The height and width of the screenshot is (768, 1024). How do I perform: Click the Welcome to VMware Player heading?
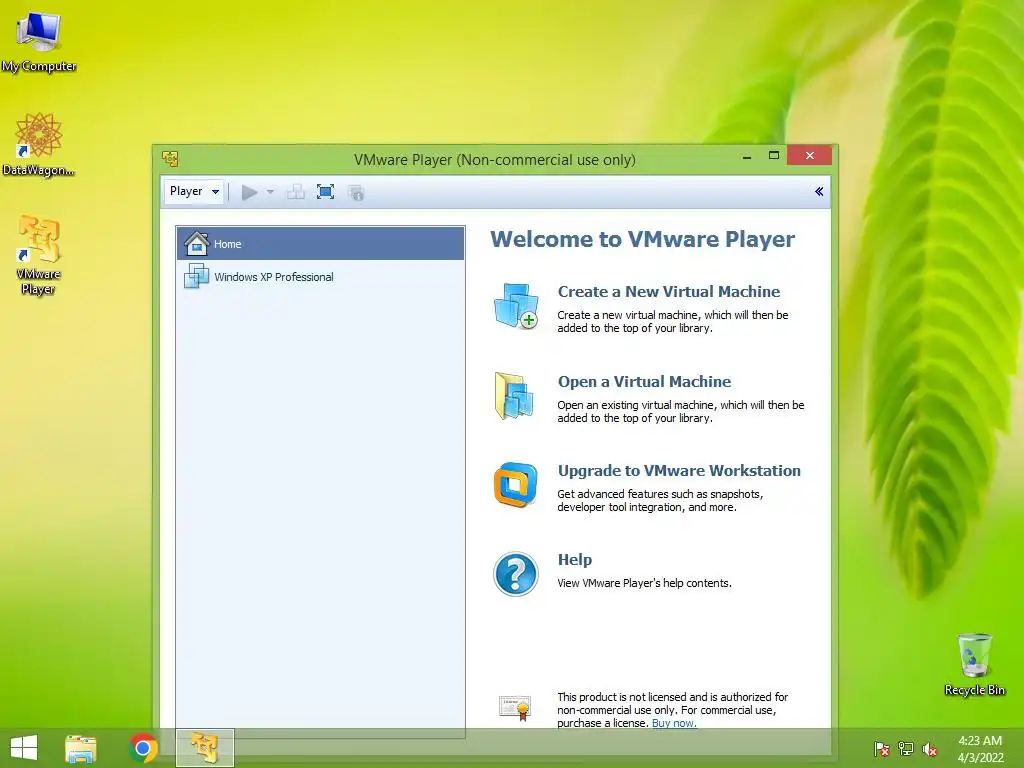click(643, 239)
